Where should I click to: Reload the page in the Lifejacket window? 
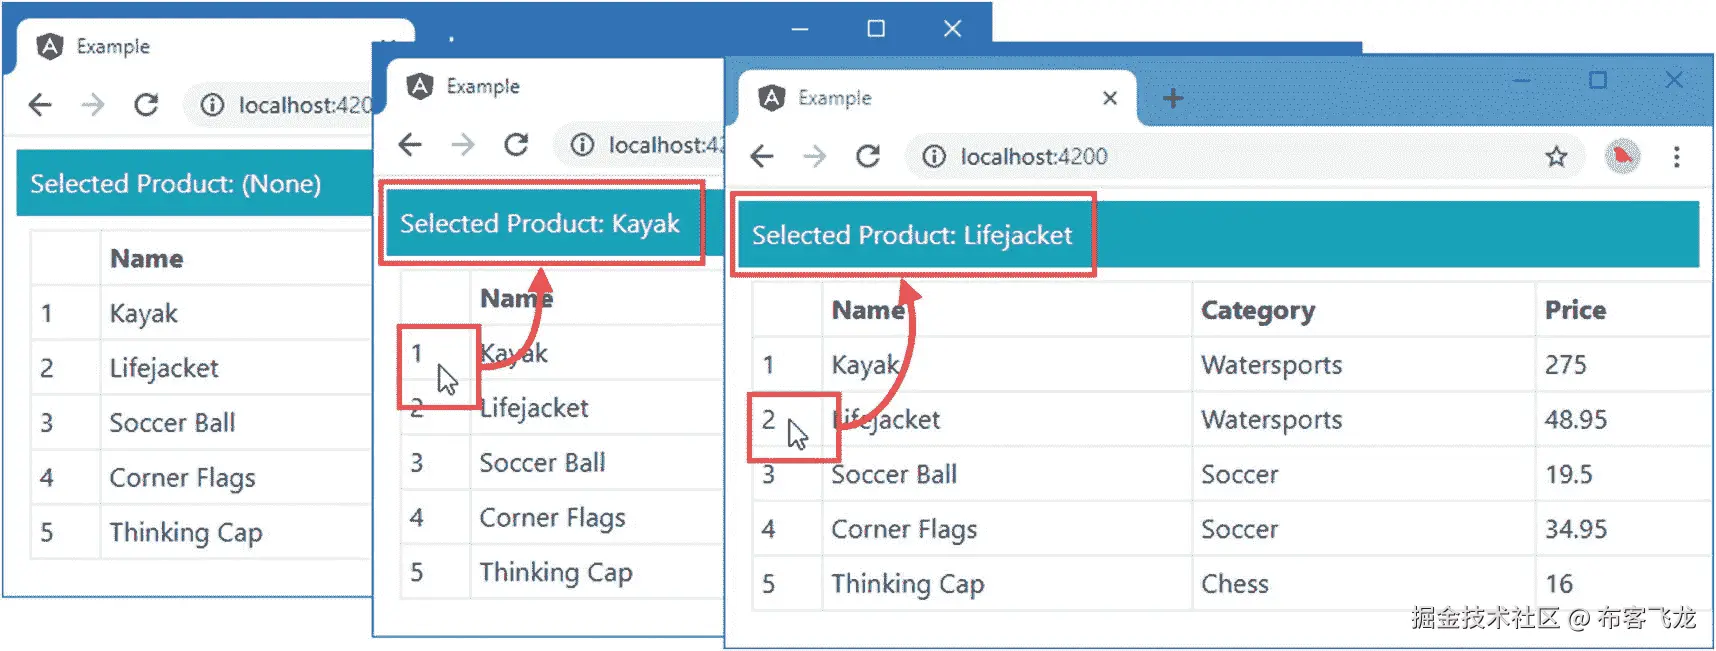pyautogui.click(x=868, y=157)
